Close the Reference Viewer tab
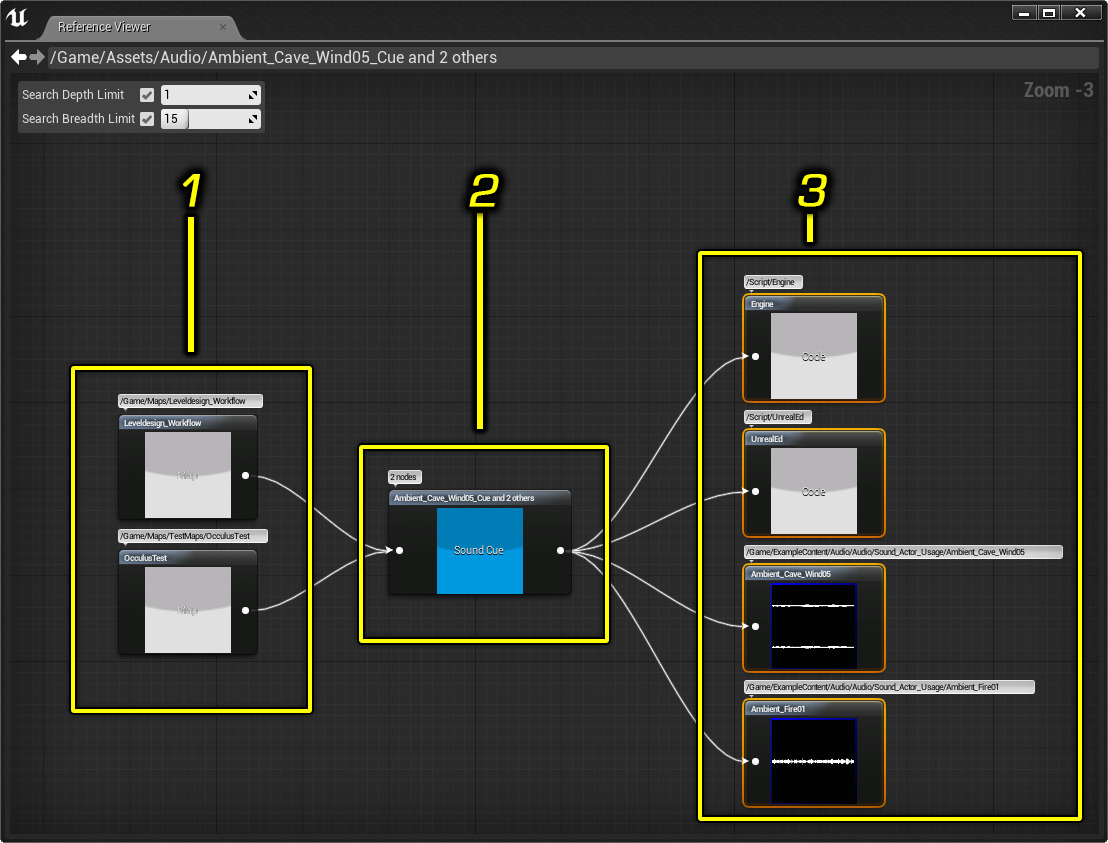Viewport: 1108px width, 843px height. [x=223, y=27]
